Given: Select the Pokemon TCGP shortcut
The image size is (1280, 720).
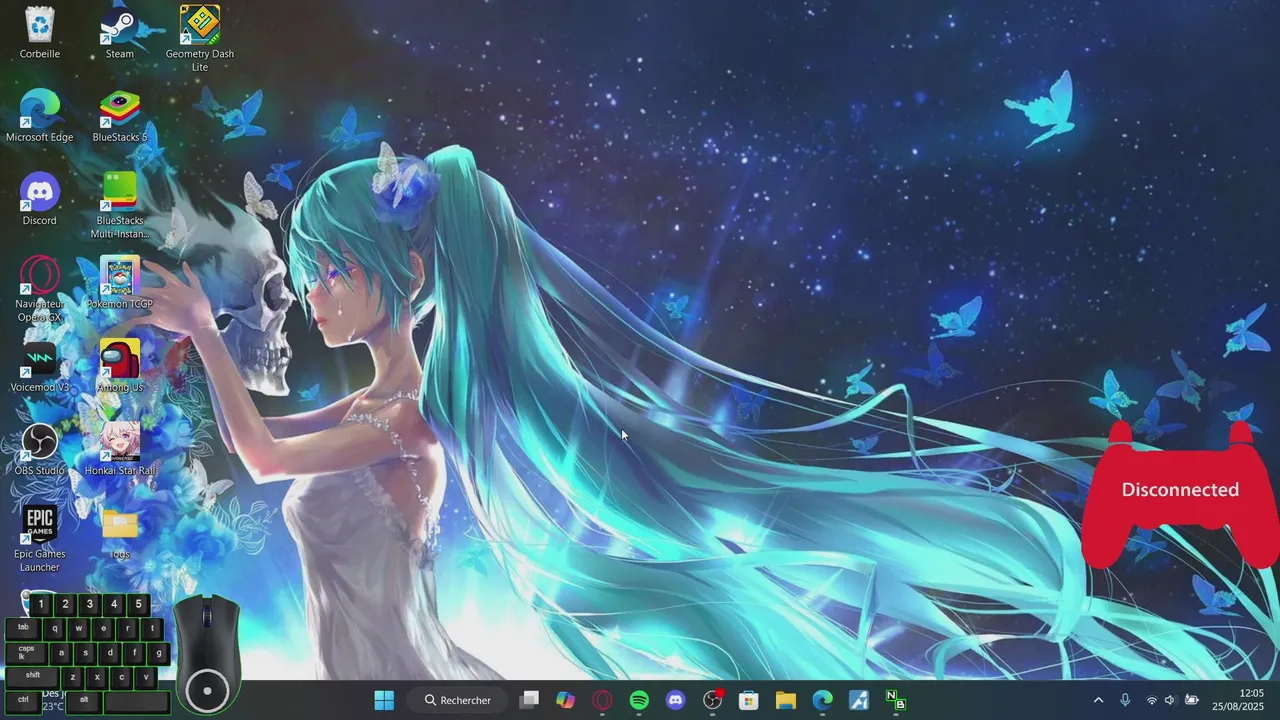Looking at the screenshot, I should (x=120, y=283).
